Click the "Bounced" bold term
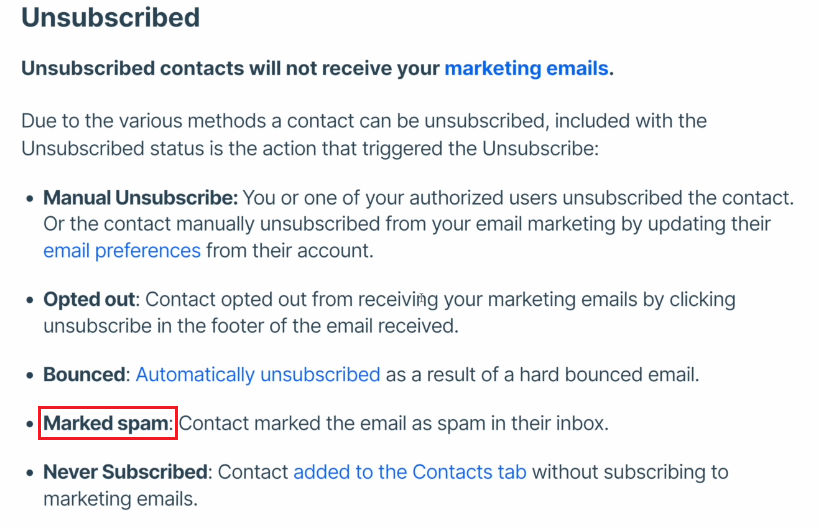 [x=84, y=375]
